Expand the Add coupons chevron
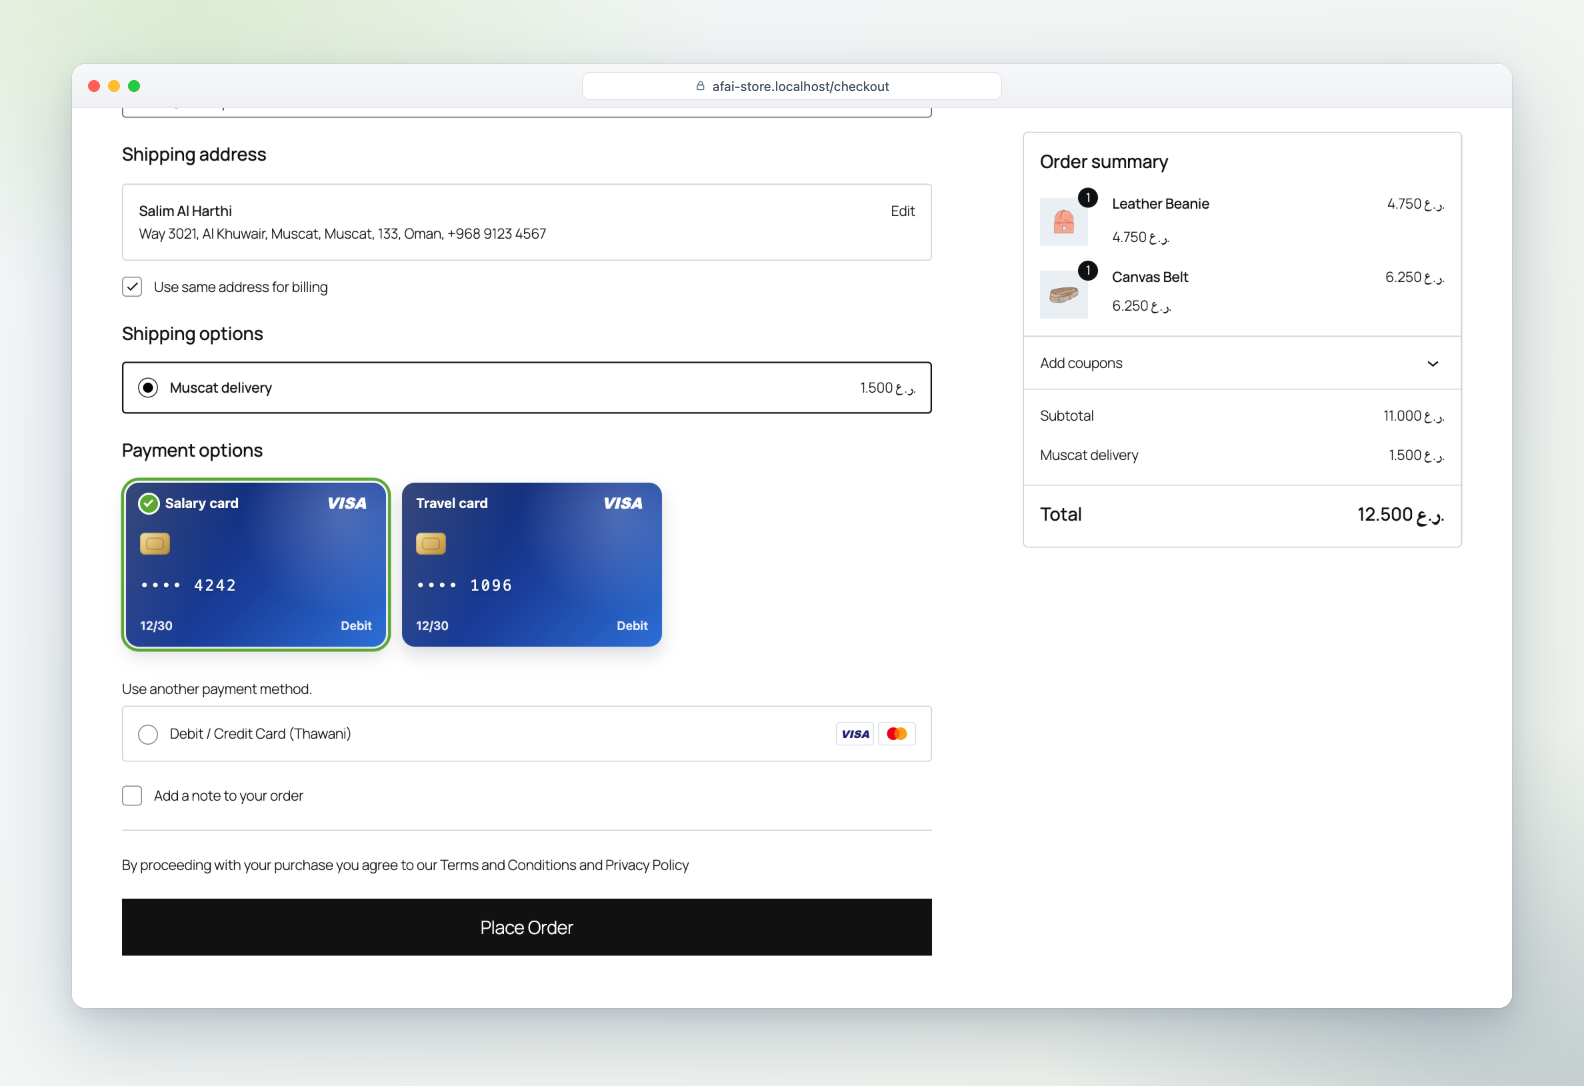1584x1086 pixels. pos(1433,364)
